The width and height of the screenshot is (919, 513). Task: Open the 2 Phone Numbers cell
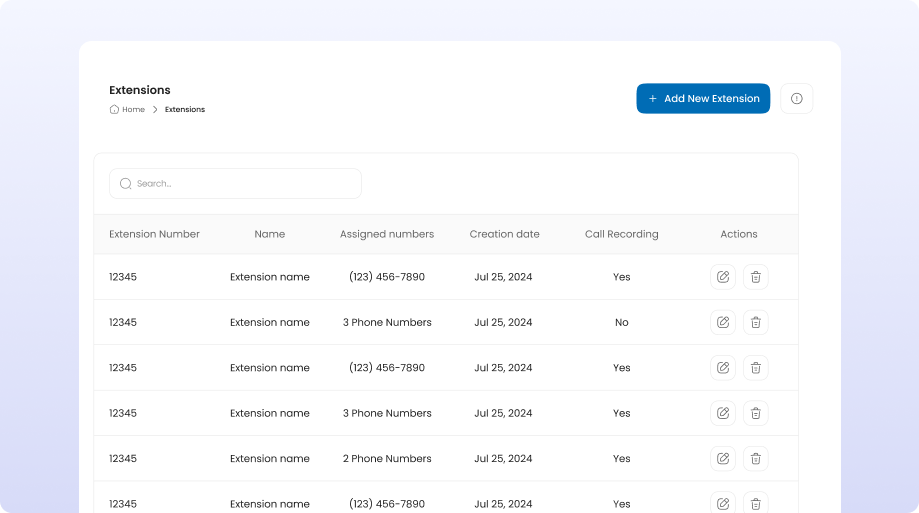coord(387,459)
